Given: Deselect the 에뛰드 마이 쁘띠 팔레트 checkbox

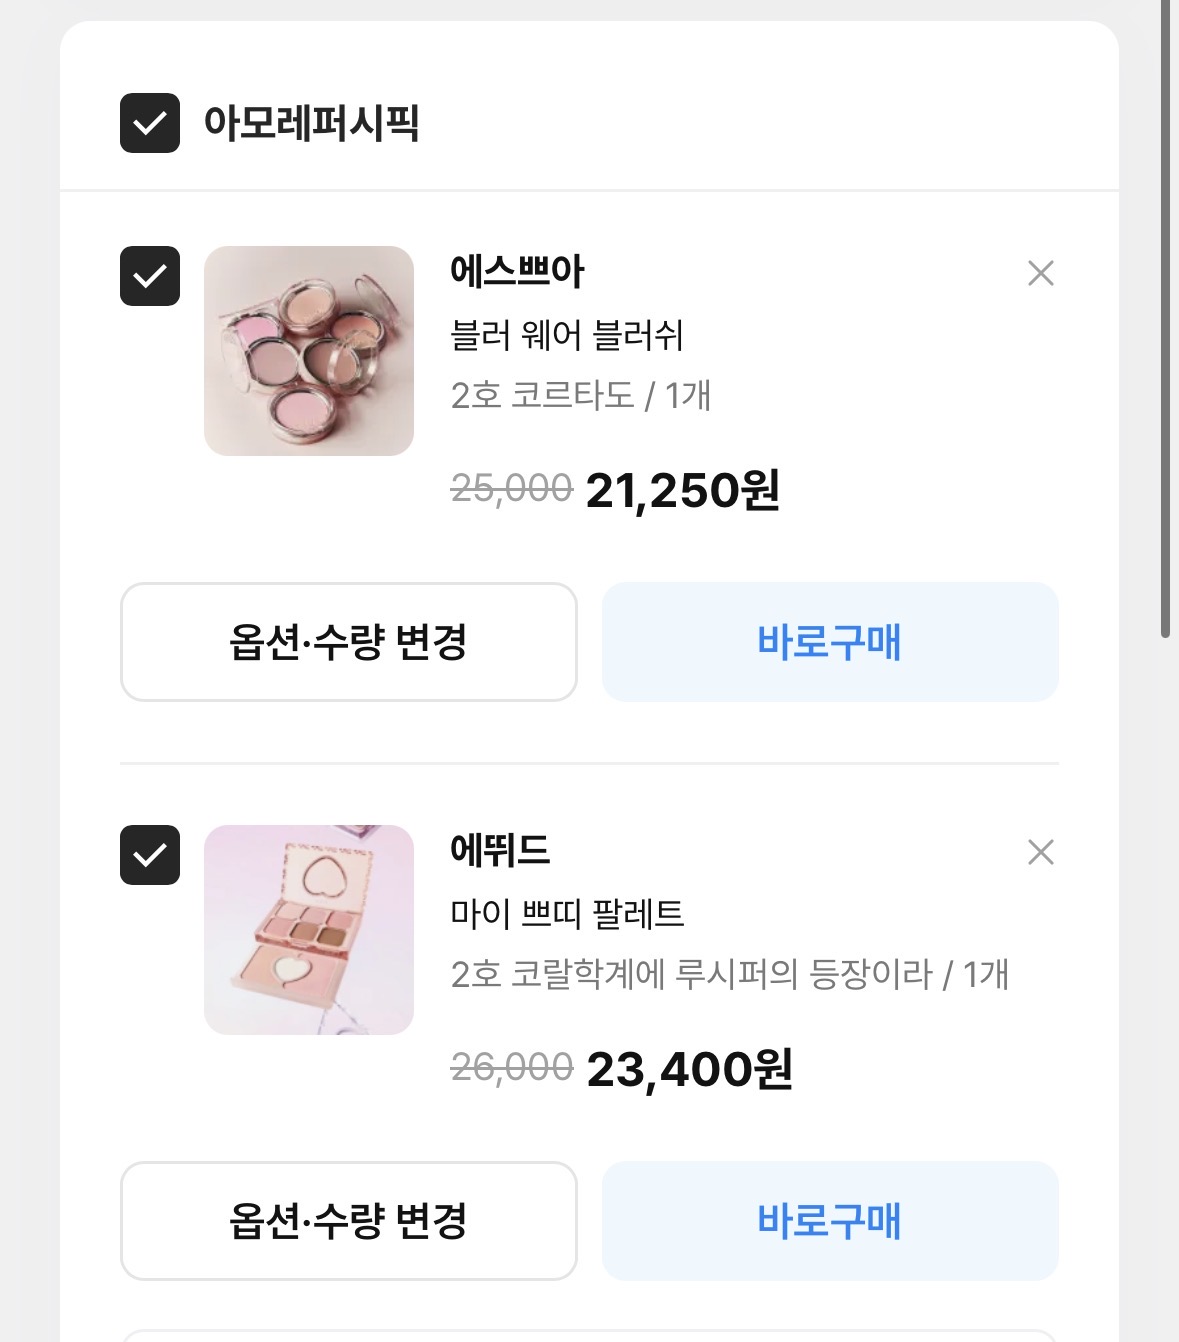Looking at the screenshot, I should coord(150,855).
